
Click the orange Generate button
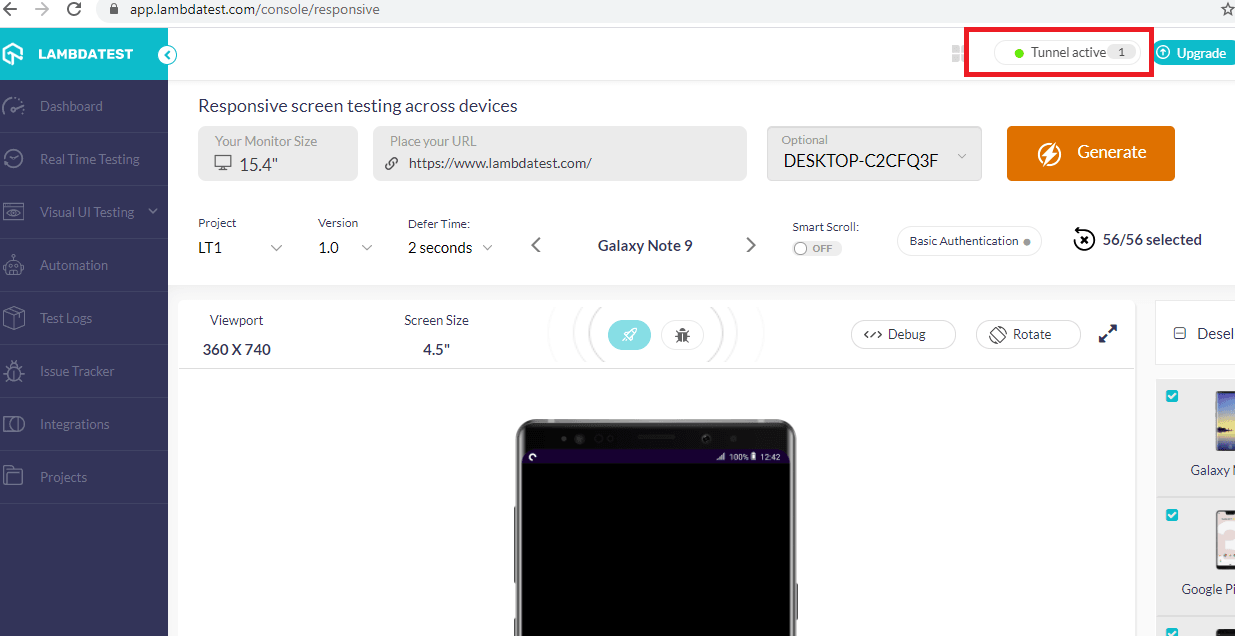tap(1090, 153)
